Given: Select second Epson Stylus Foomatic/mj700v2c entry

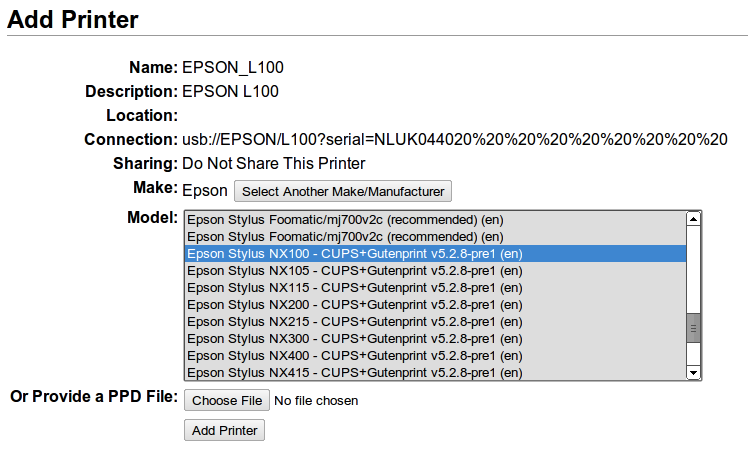Looking at the screenshot, I should coord(435,237).
